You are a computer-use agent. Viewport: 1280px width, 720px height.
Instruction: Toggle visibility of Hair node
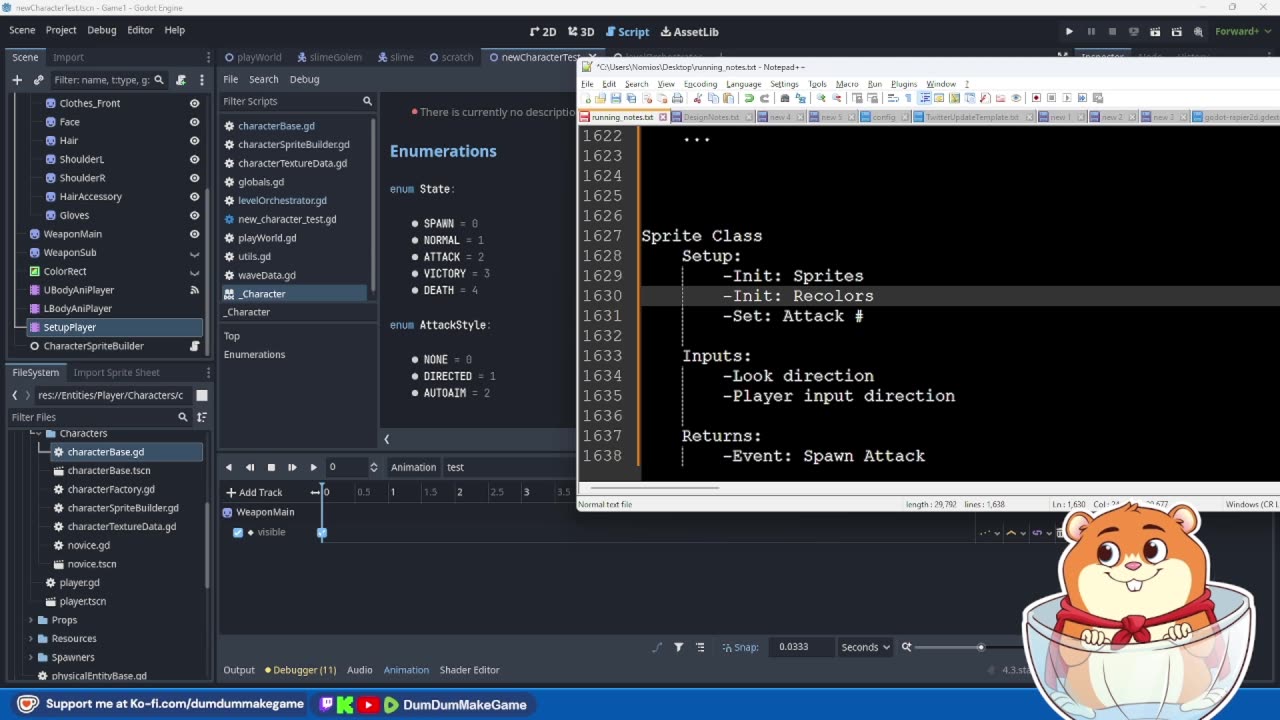[195, 141]
